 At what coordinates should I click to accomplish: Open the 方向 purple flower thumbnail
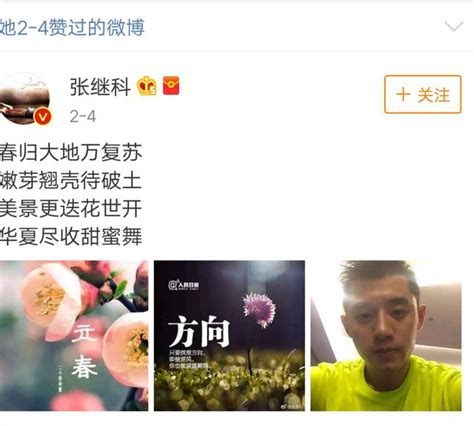click(x=229, y=336)
